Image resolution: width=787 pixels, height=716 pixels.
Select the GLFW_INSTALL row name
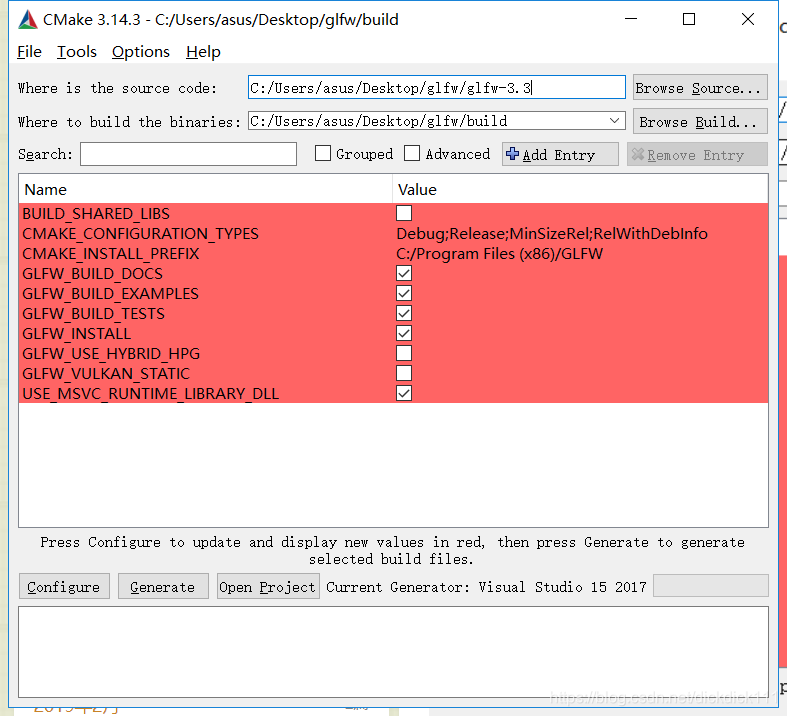tap(76, 334)
